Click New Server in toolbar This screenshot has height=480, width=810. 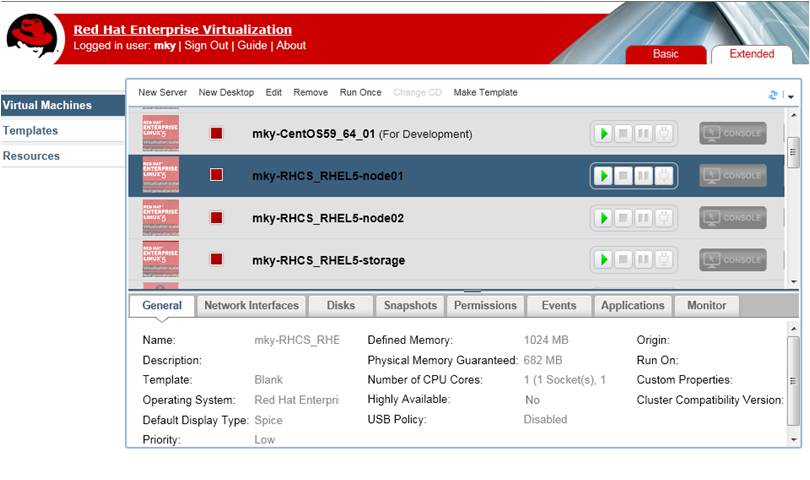click(x=162, y=92)
